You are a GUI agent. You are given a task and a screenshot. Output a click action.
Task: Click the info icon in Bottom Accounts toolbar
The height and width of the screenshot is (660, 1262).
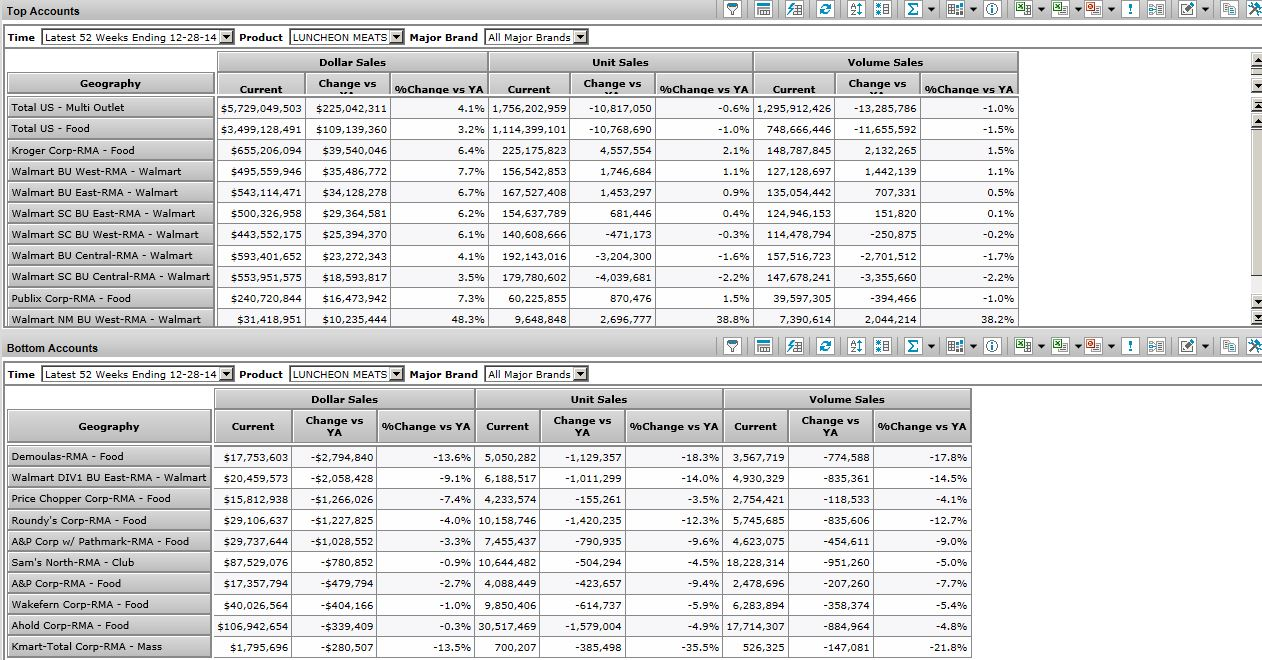992,346
